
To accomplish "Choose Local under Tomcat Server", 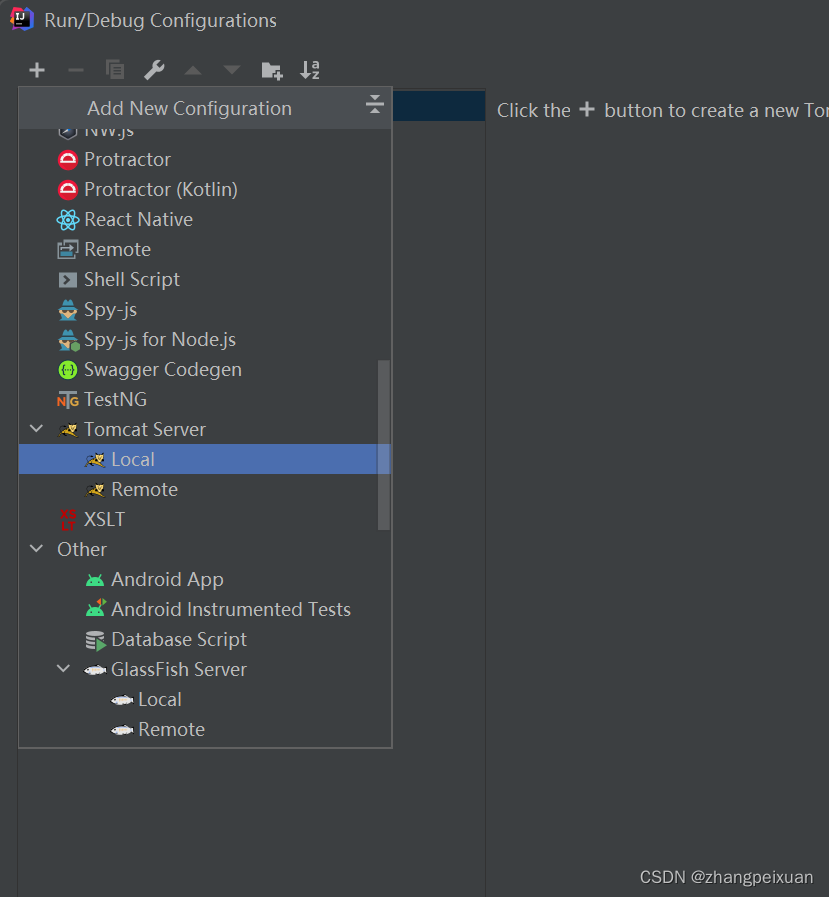I will [204, 459].
